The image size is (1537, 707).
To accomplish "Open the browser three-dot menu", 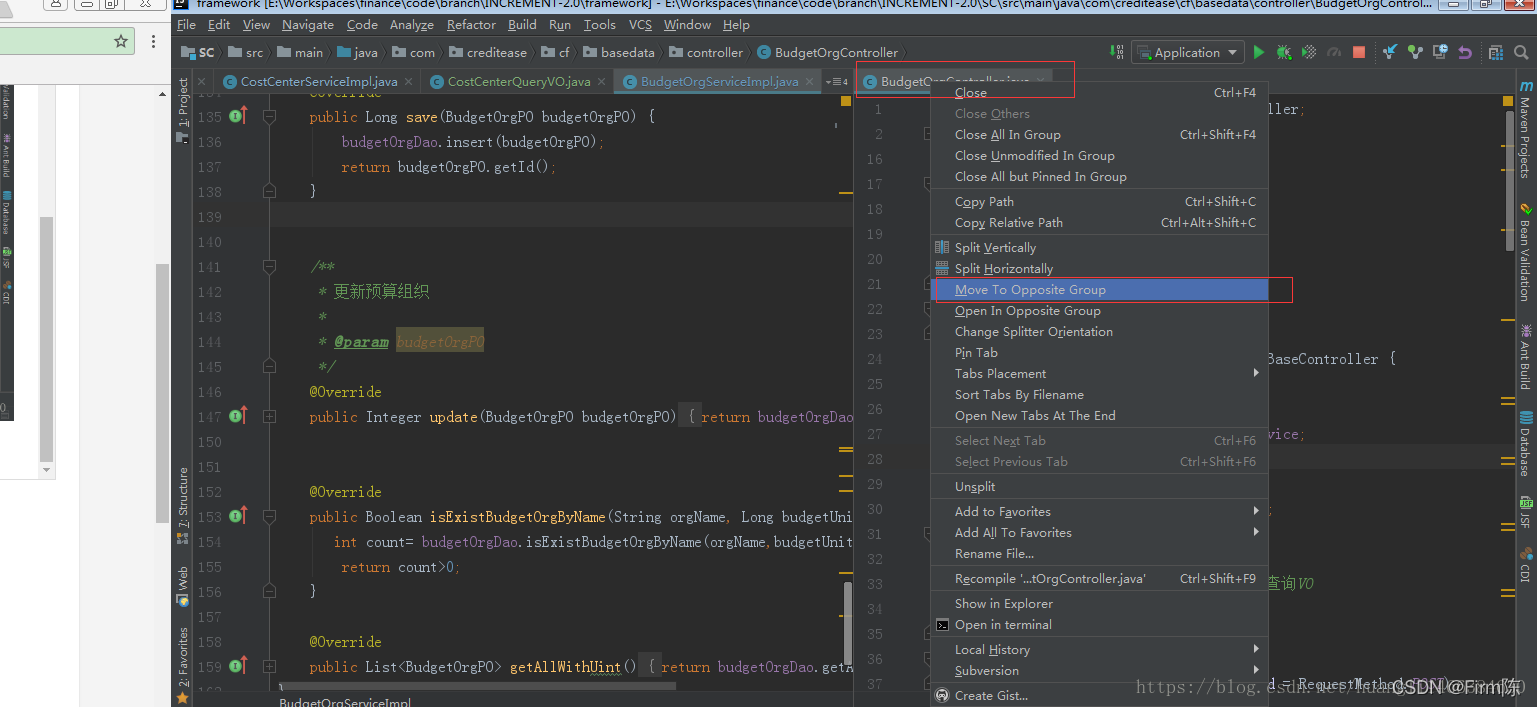I will click(153, 41).
